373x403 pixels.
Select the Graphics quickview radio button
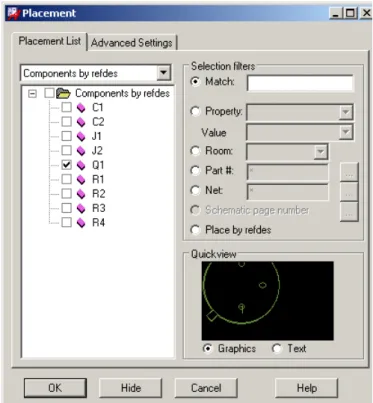click(x=208, y=348)
